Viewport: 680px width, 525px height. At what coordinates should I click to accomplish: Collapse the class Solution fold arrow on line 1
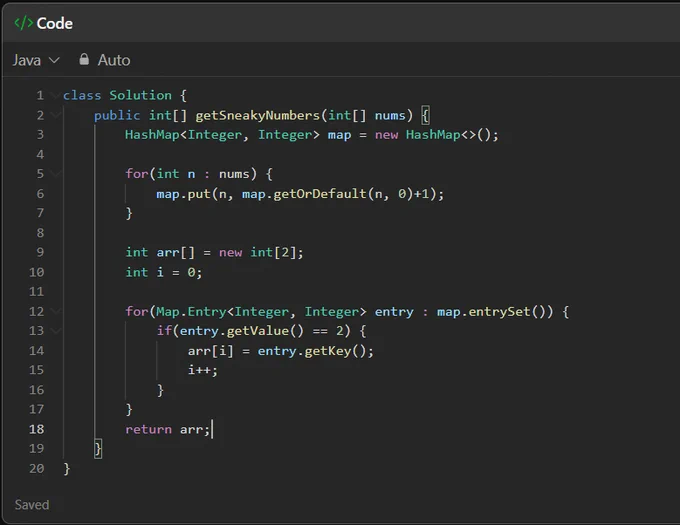click(55, 95)
